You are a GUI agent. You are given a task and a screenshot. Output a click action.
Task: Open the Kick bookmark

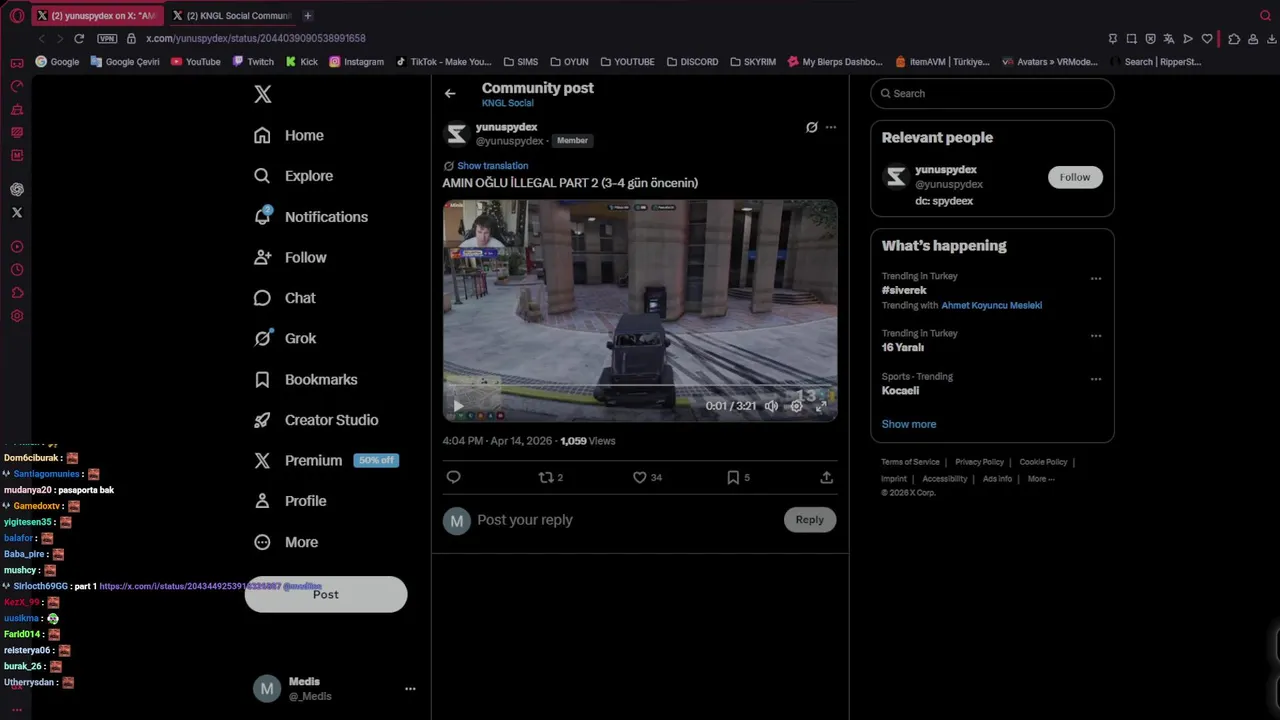(301, 62)
